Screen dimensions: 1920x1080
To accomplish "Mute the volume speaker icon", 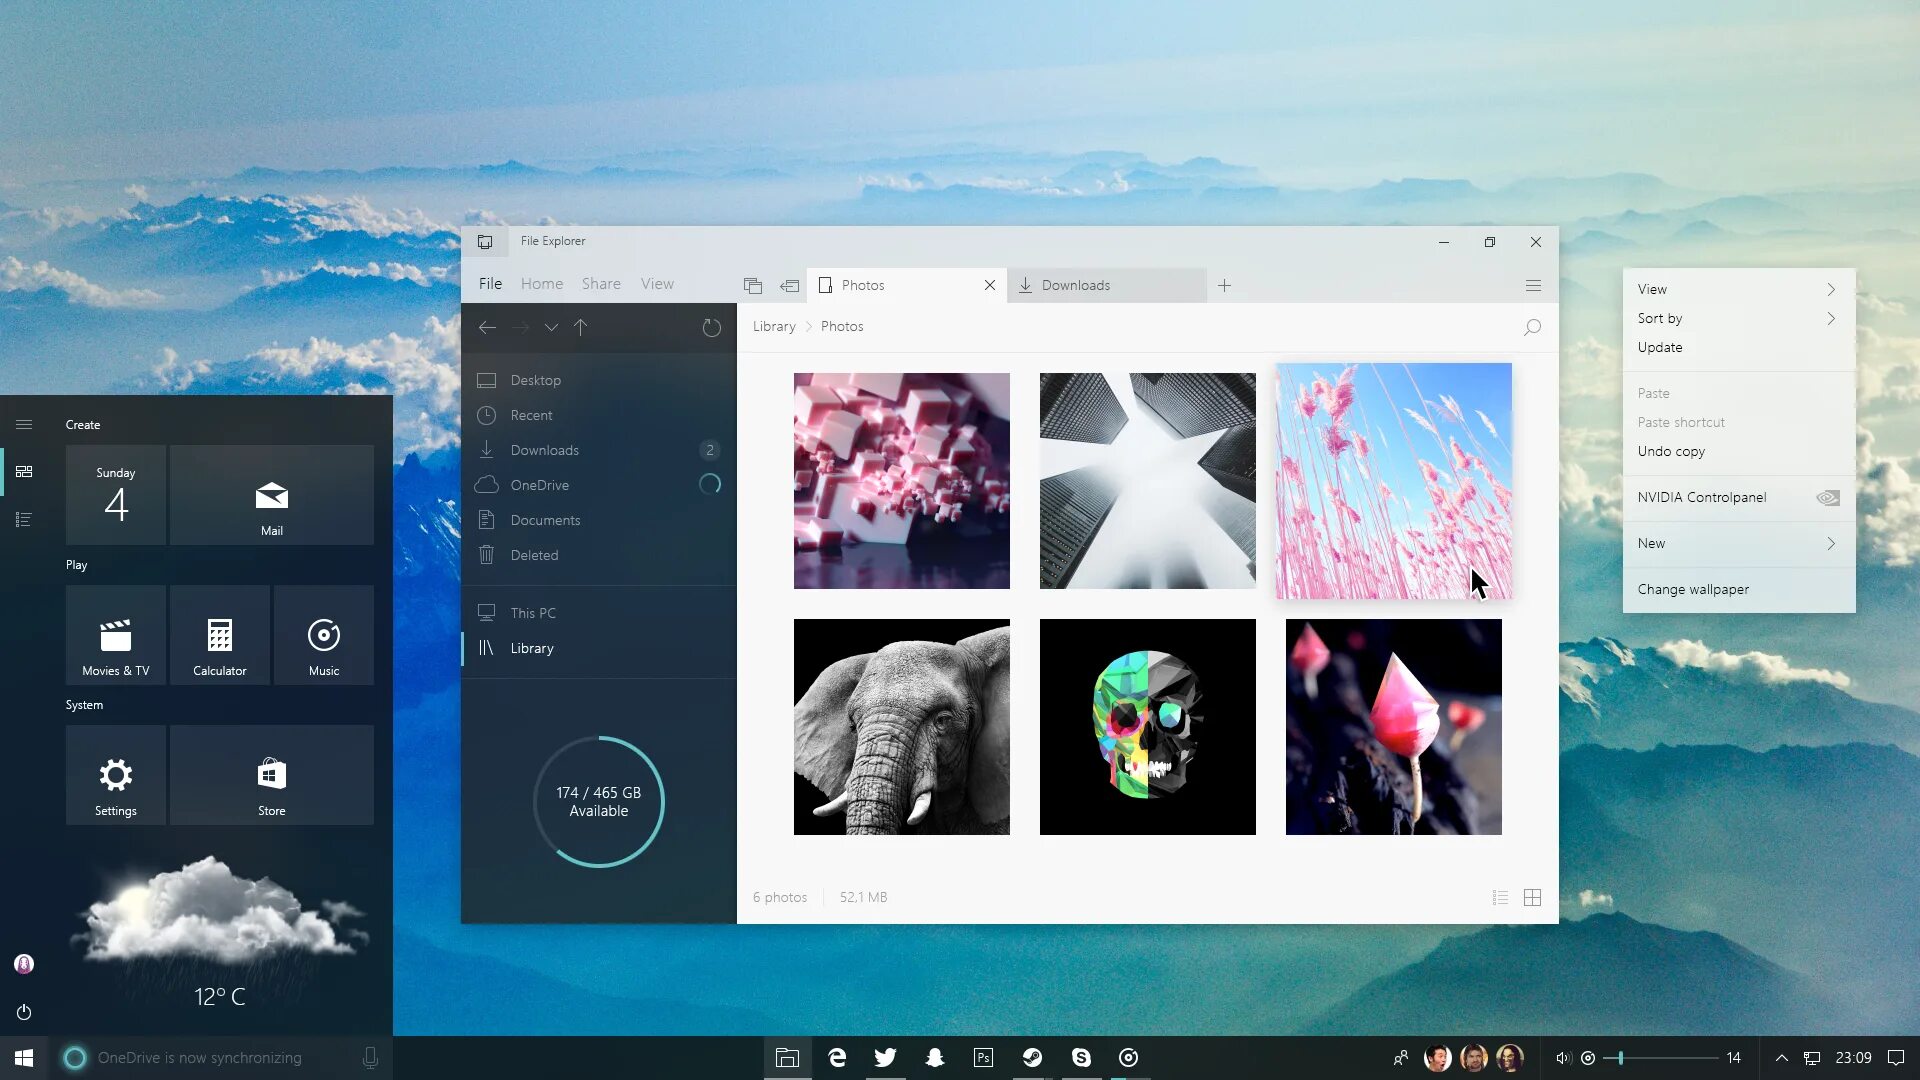I will (1563, 1058).
